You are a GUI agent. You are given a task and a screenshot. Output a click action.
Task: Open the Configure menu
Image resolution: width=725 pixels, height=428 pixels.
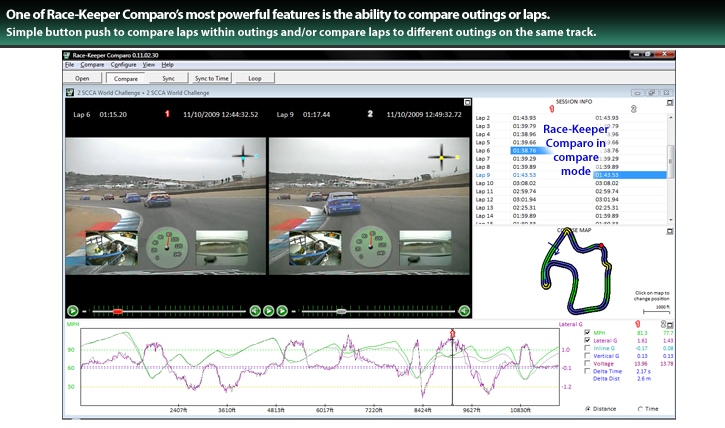(x=123, y=64)
